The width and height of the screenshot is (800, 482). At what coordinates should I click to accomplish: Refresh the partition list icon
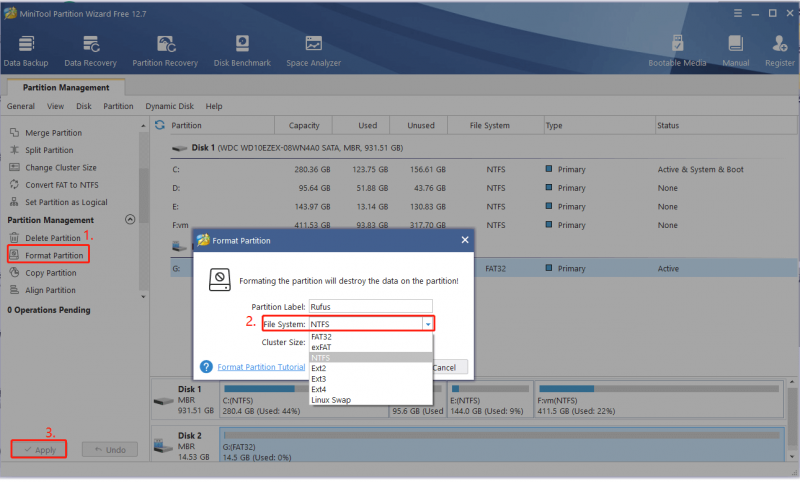160,125
